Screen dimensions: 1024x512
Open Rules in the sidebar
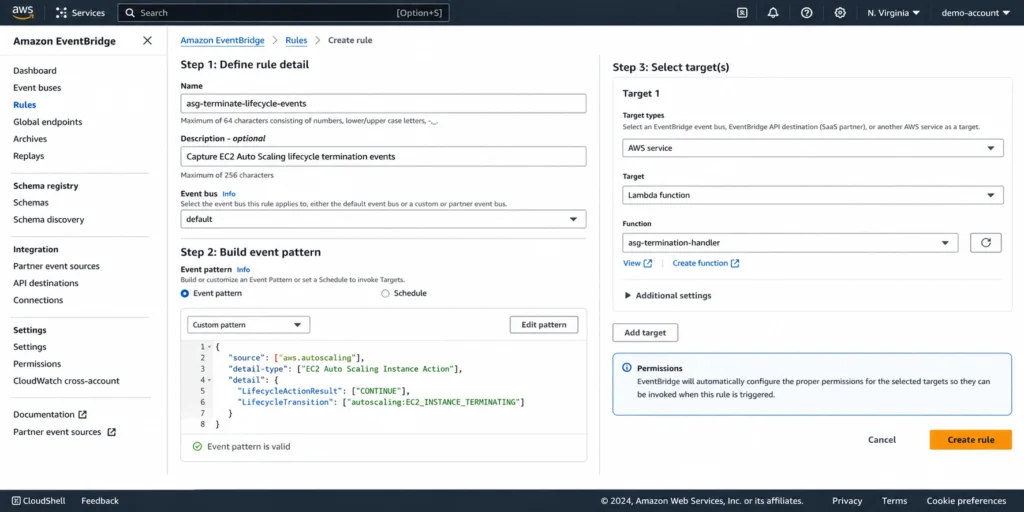[x=25, y=104]
